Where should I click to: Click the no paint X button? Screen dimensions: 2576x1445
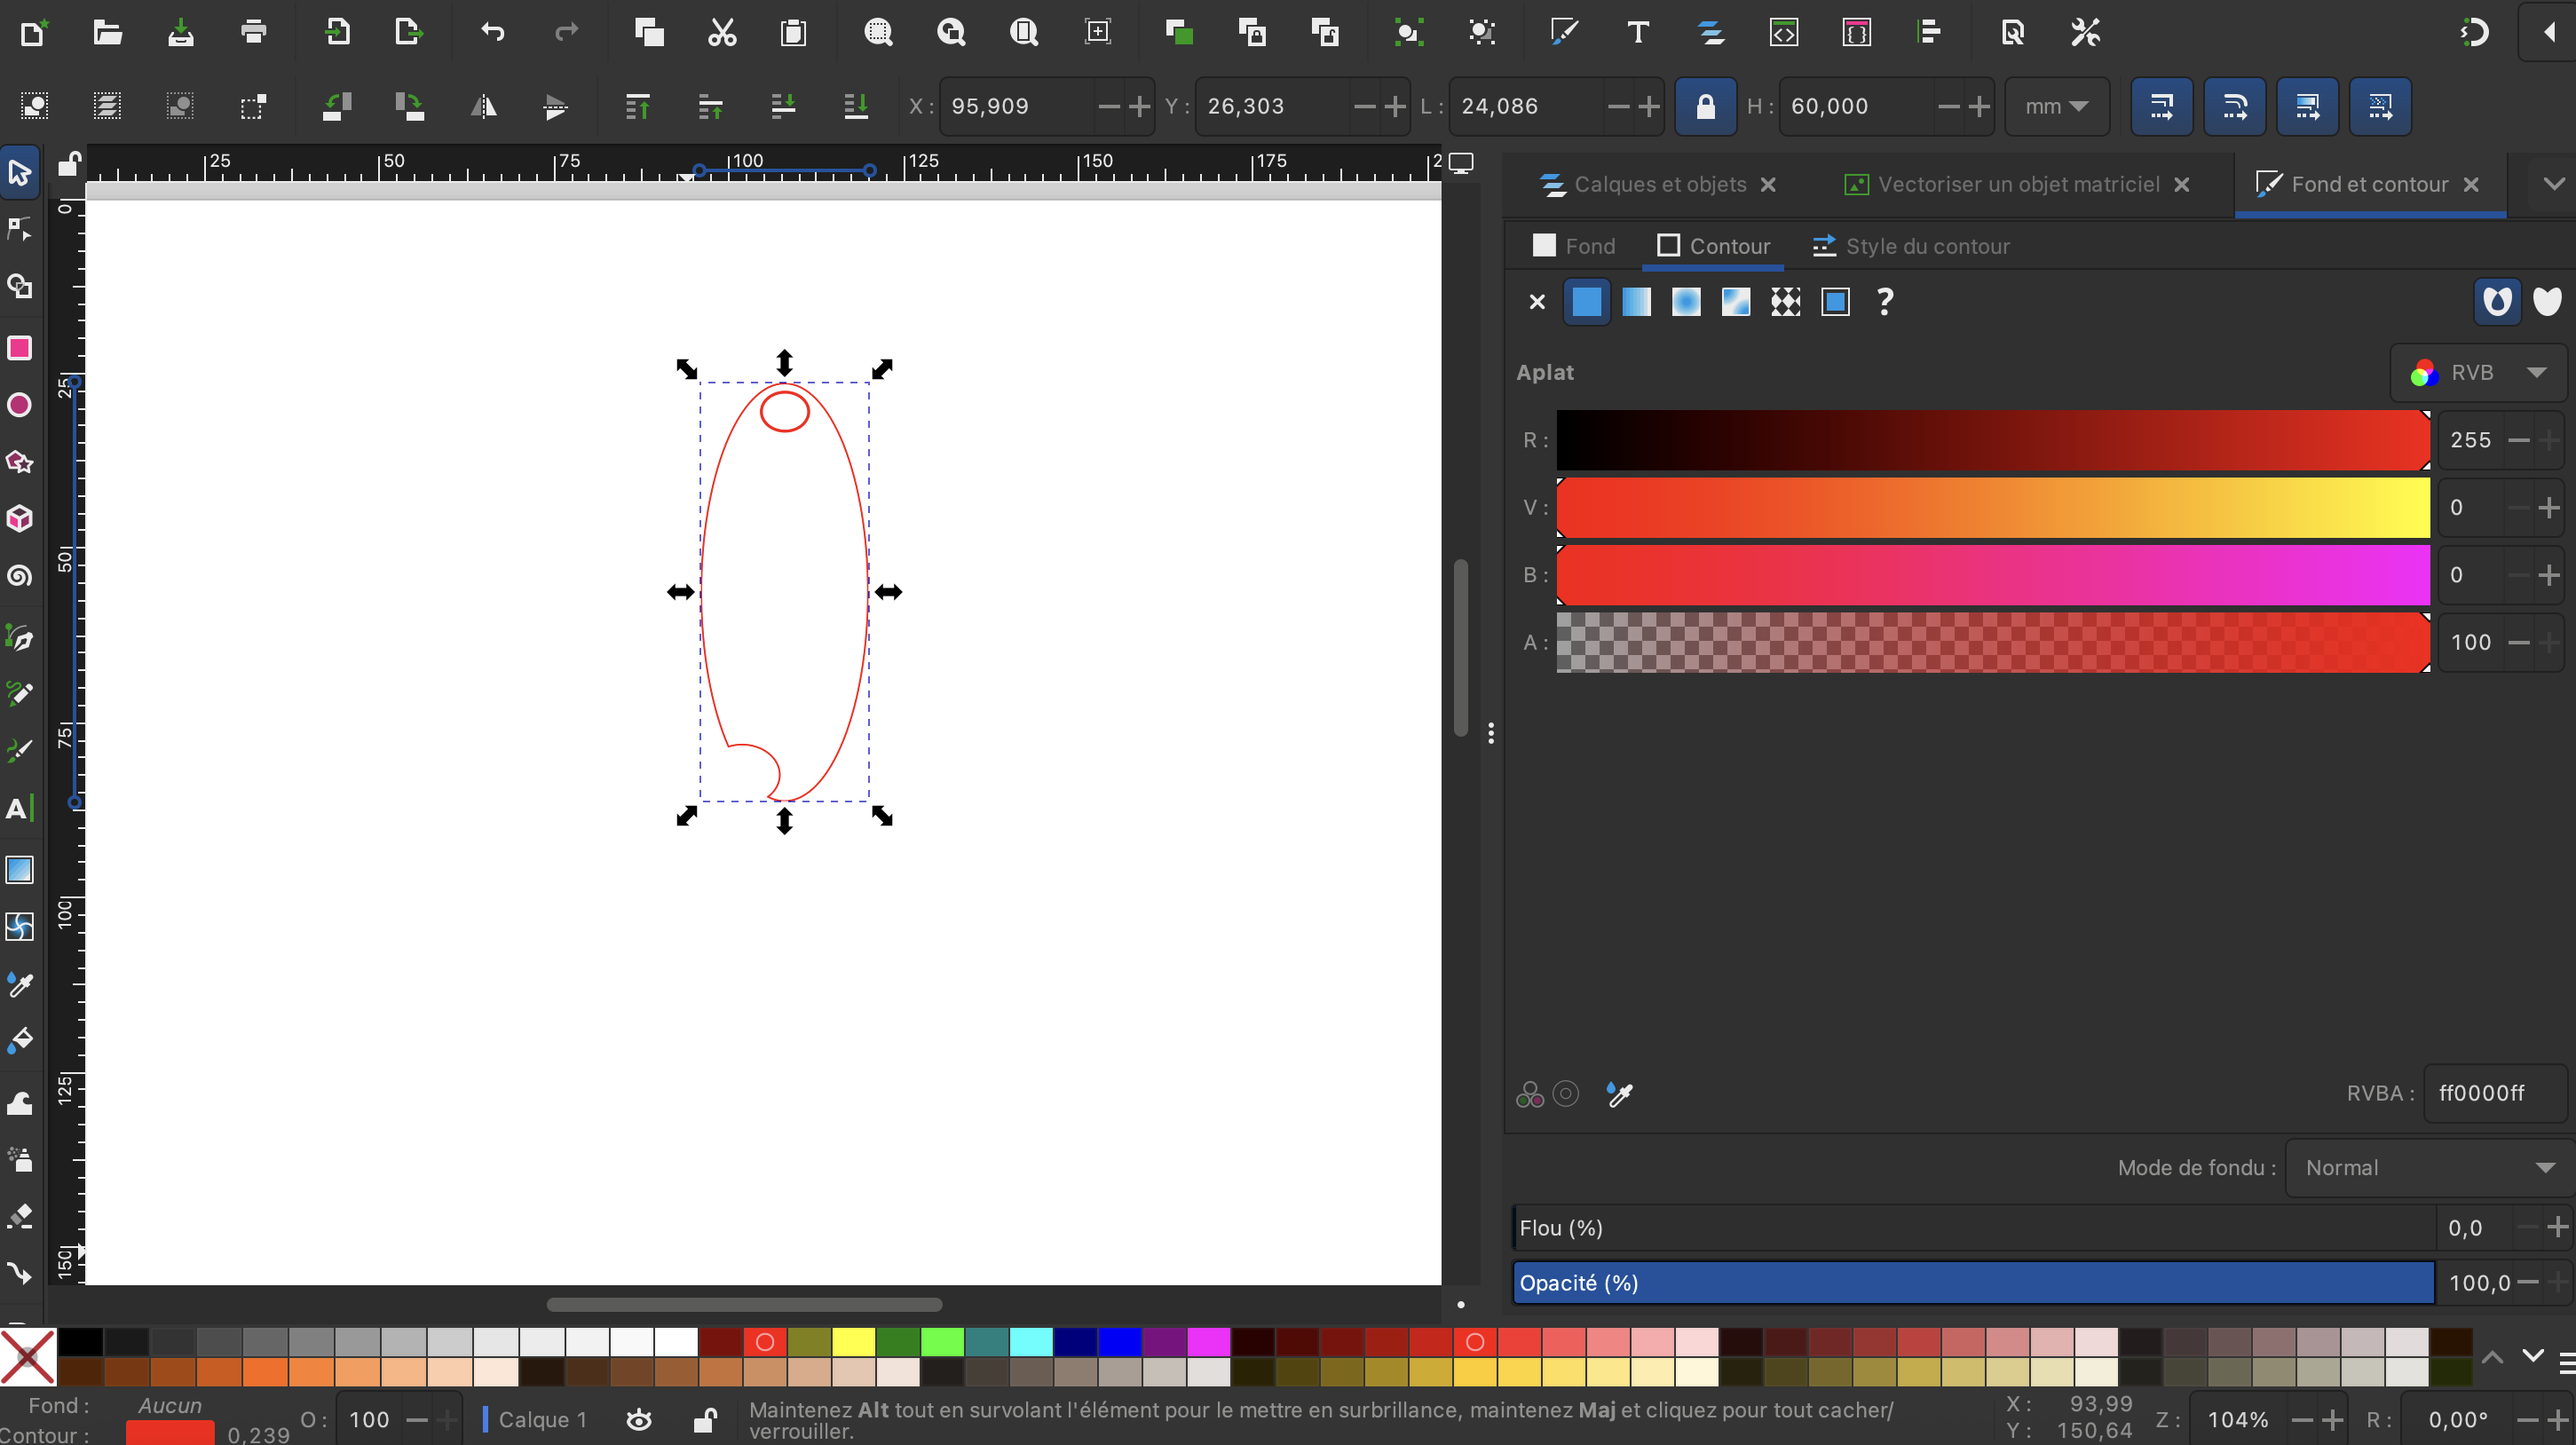[1537, 302]
